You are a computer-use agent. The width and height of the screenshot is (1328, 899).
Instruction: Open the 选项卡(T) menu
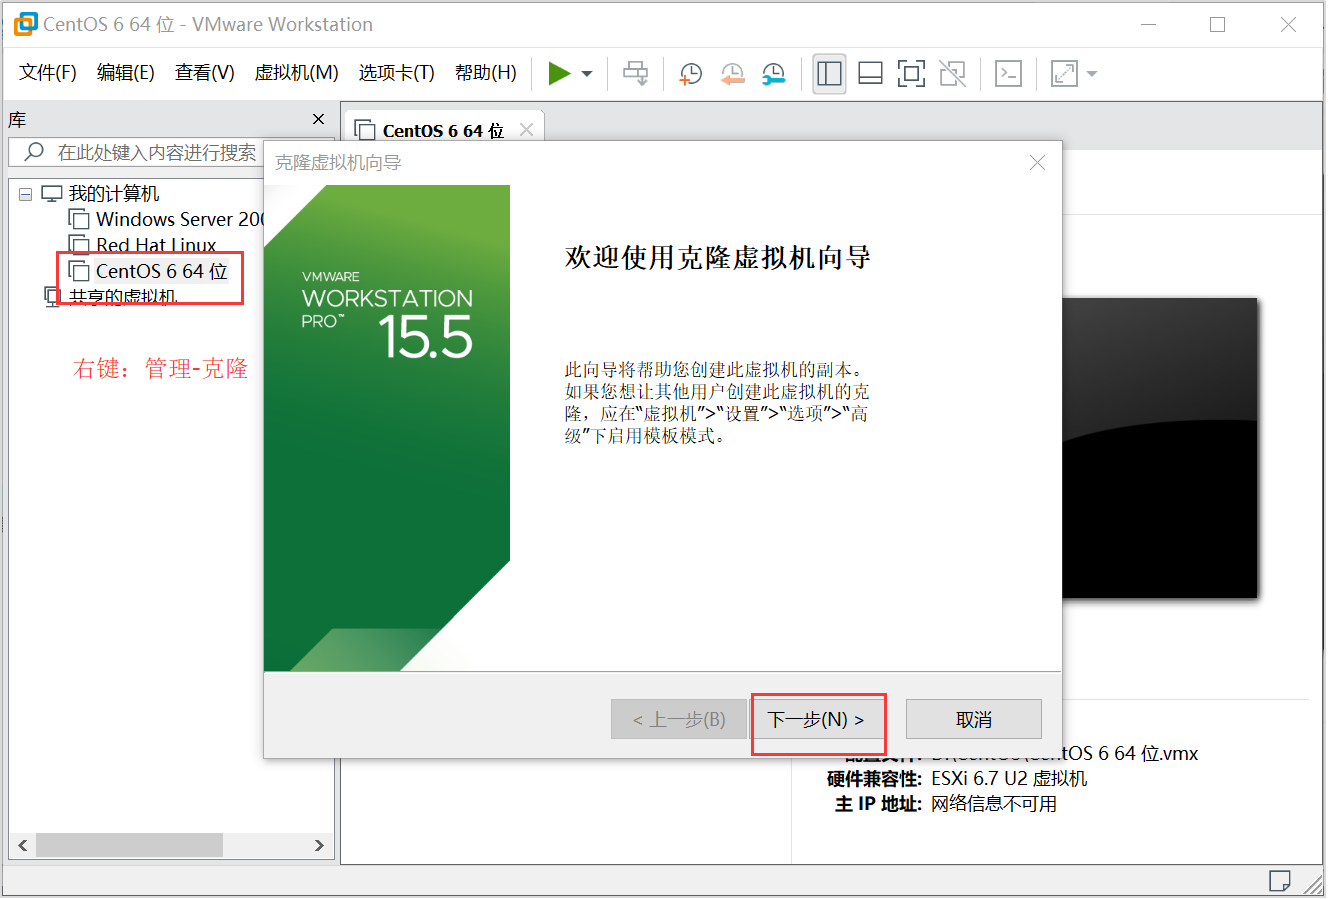click(397, 72)
